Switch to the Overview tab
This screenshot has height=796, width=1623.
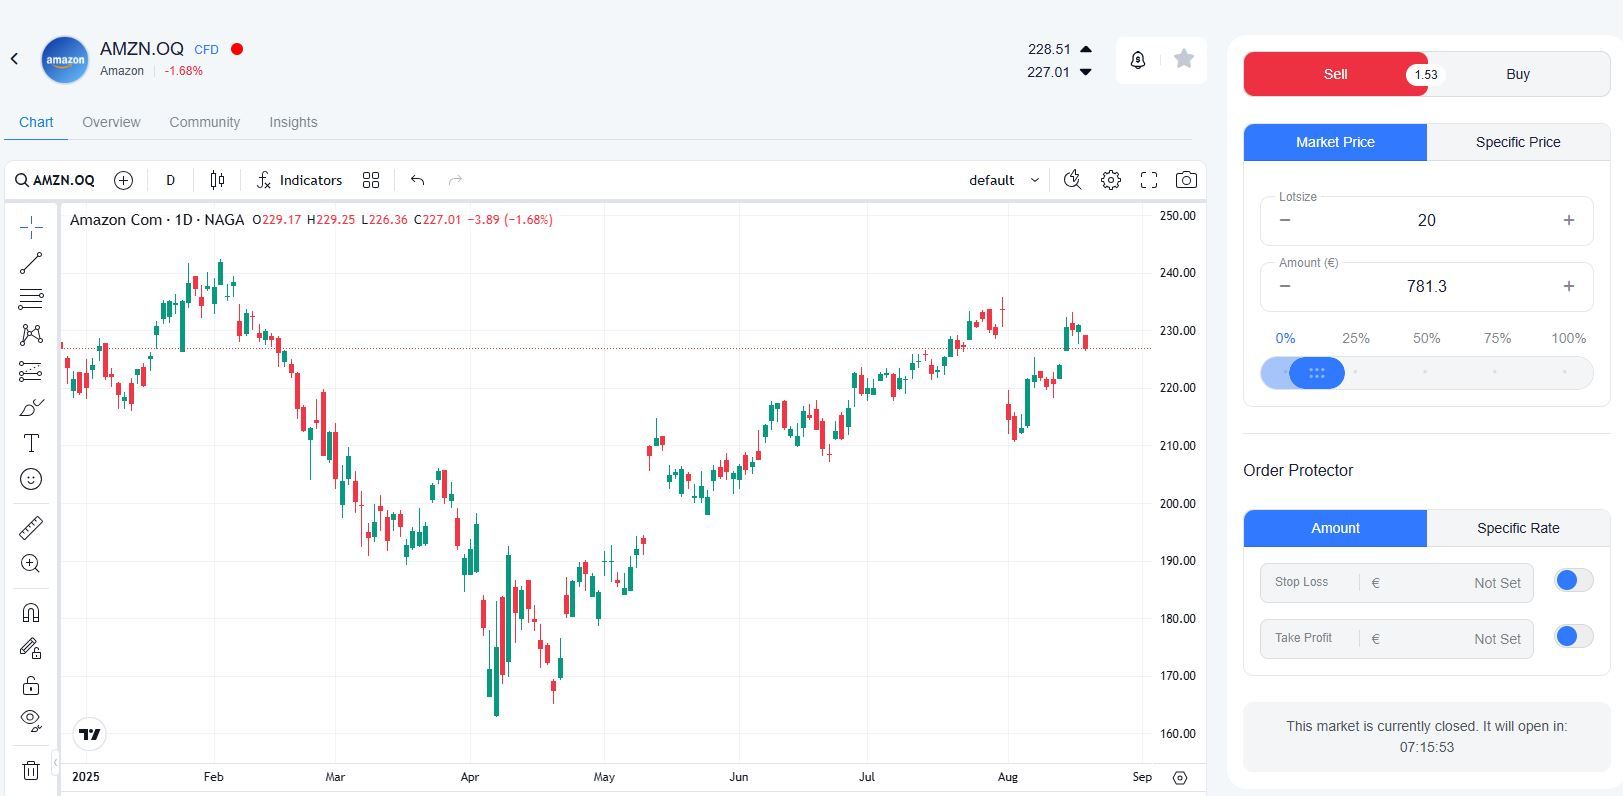(111, 122)
